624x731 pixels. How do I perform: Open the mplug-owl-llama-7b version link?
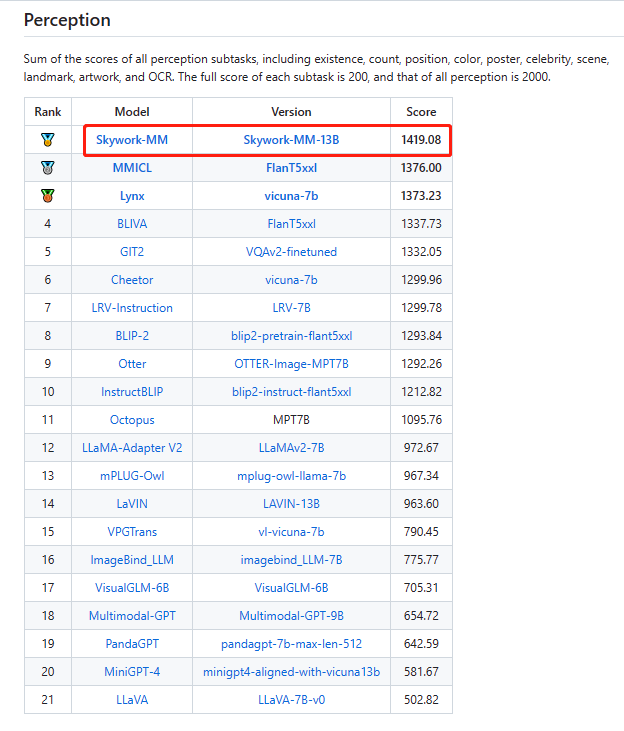[291, 476]
